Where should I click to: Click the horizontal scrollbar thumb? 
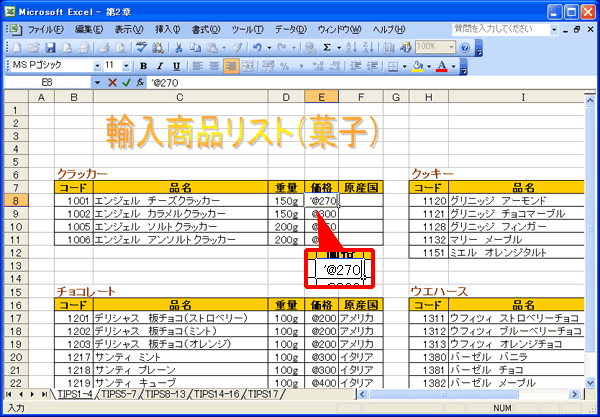coord(443,394)
